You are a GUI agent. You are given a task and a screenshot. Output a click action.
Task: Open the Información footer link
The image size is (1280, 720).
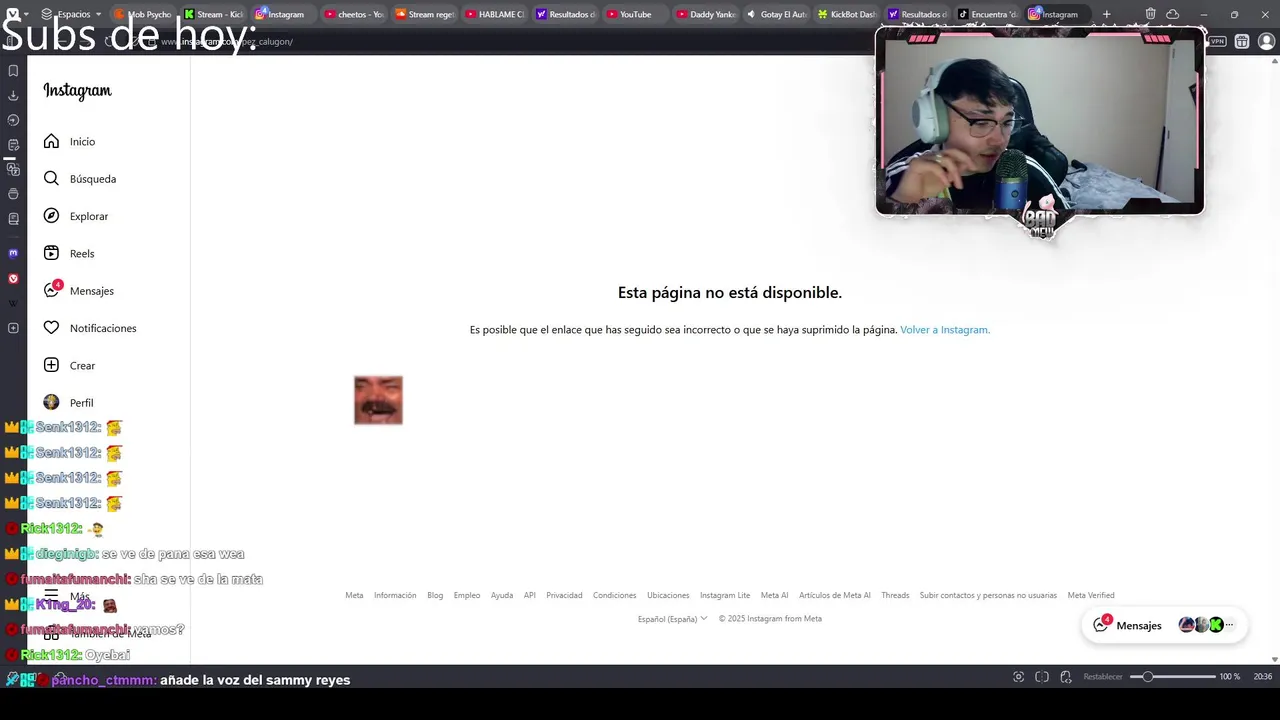[395, 595]
